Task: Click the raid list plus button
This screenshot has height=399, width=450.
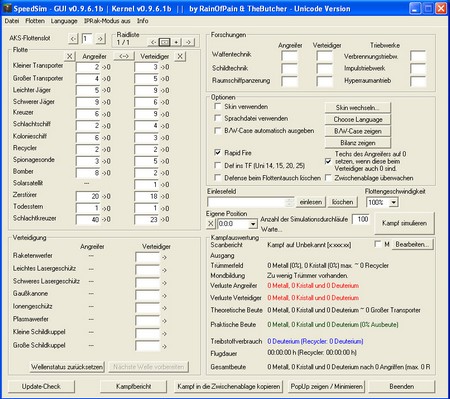Action: tap(176, 42)
